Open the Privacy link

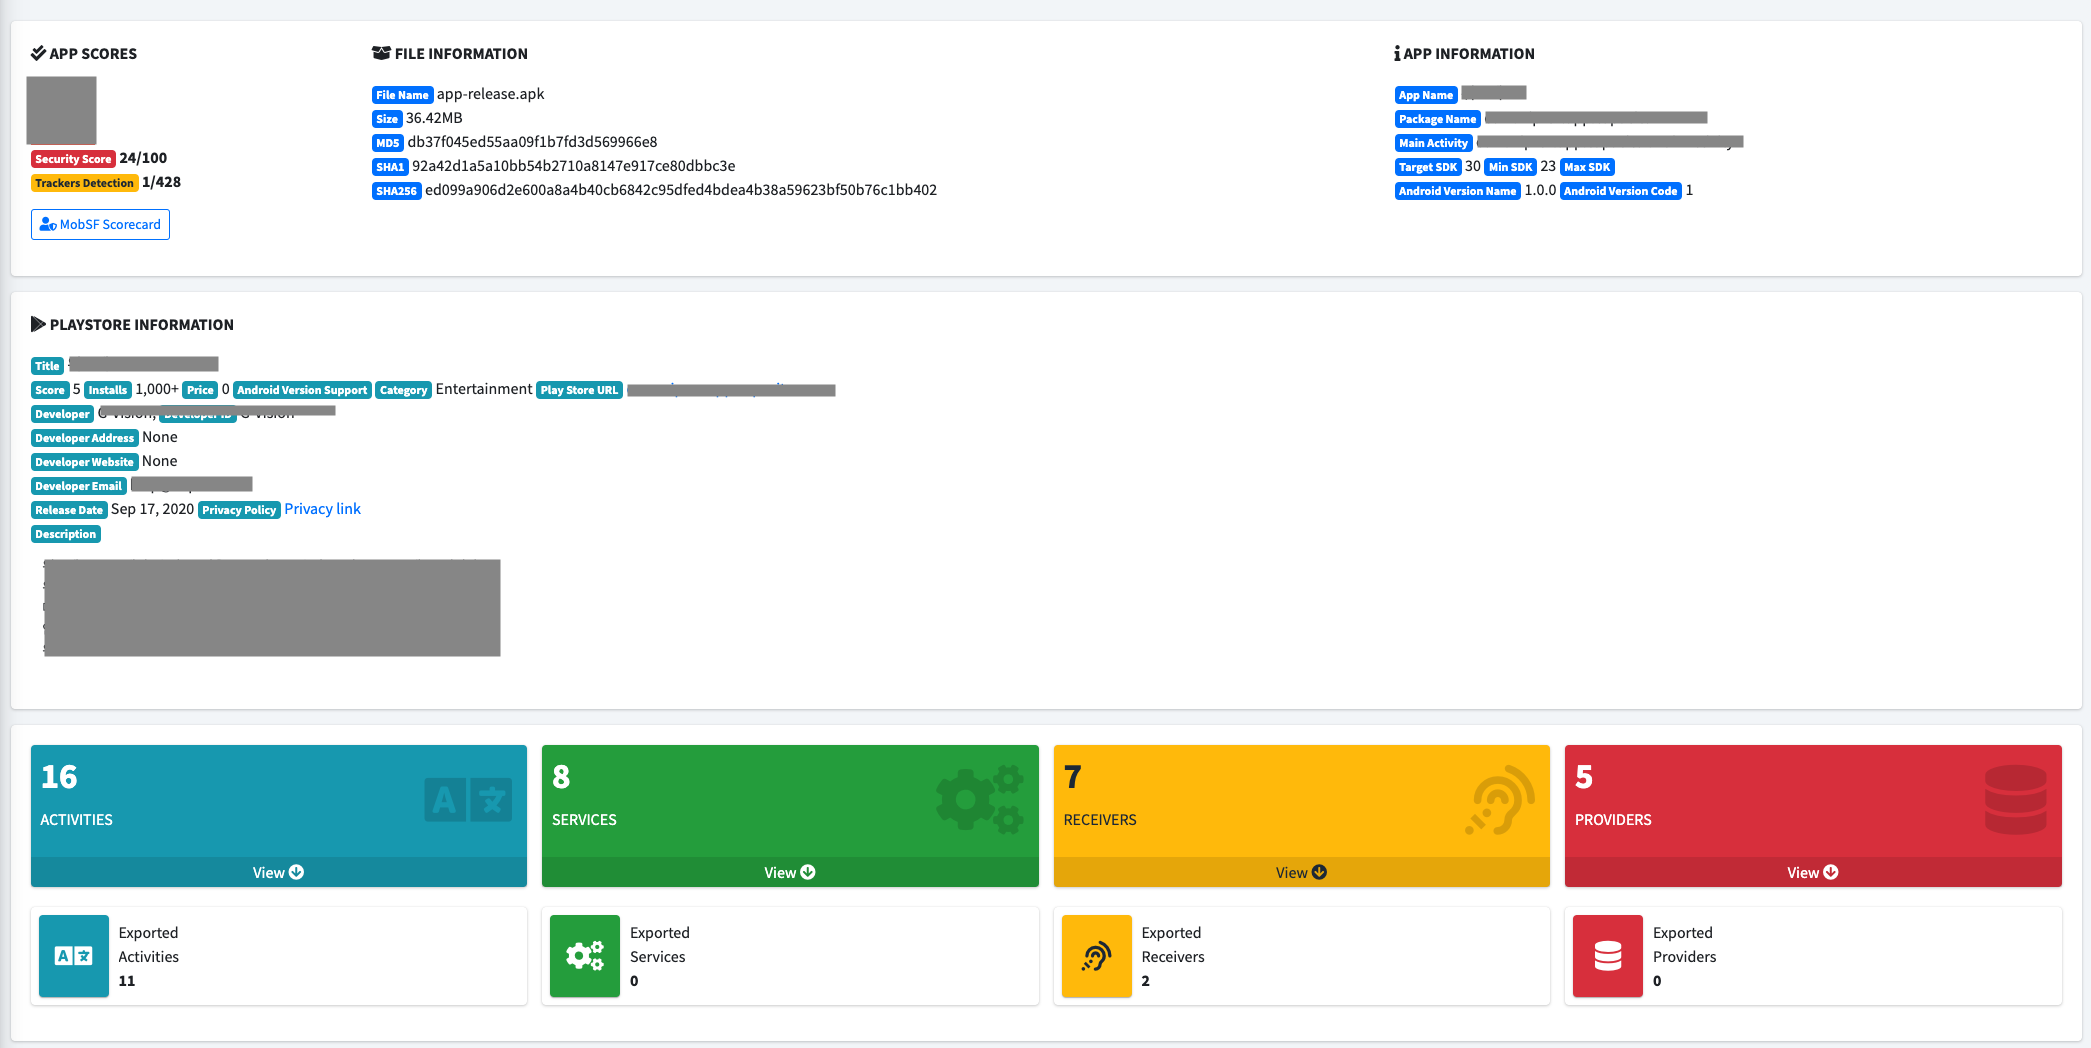pyautogui.click(x=322, y=509)
